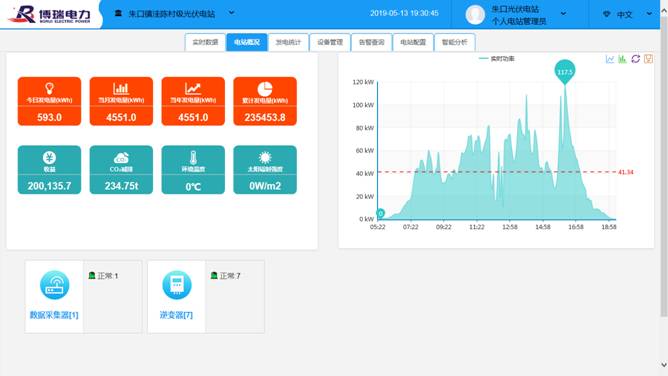Click the 数据采集器[1] link
The width and height of the screenshot is (668, 376).
[54, 315]
